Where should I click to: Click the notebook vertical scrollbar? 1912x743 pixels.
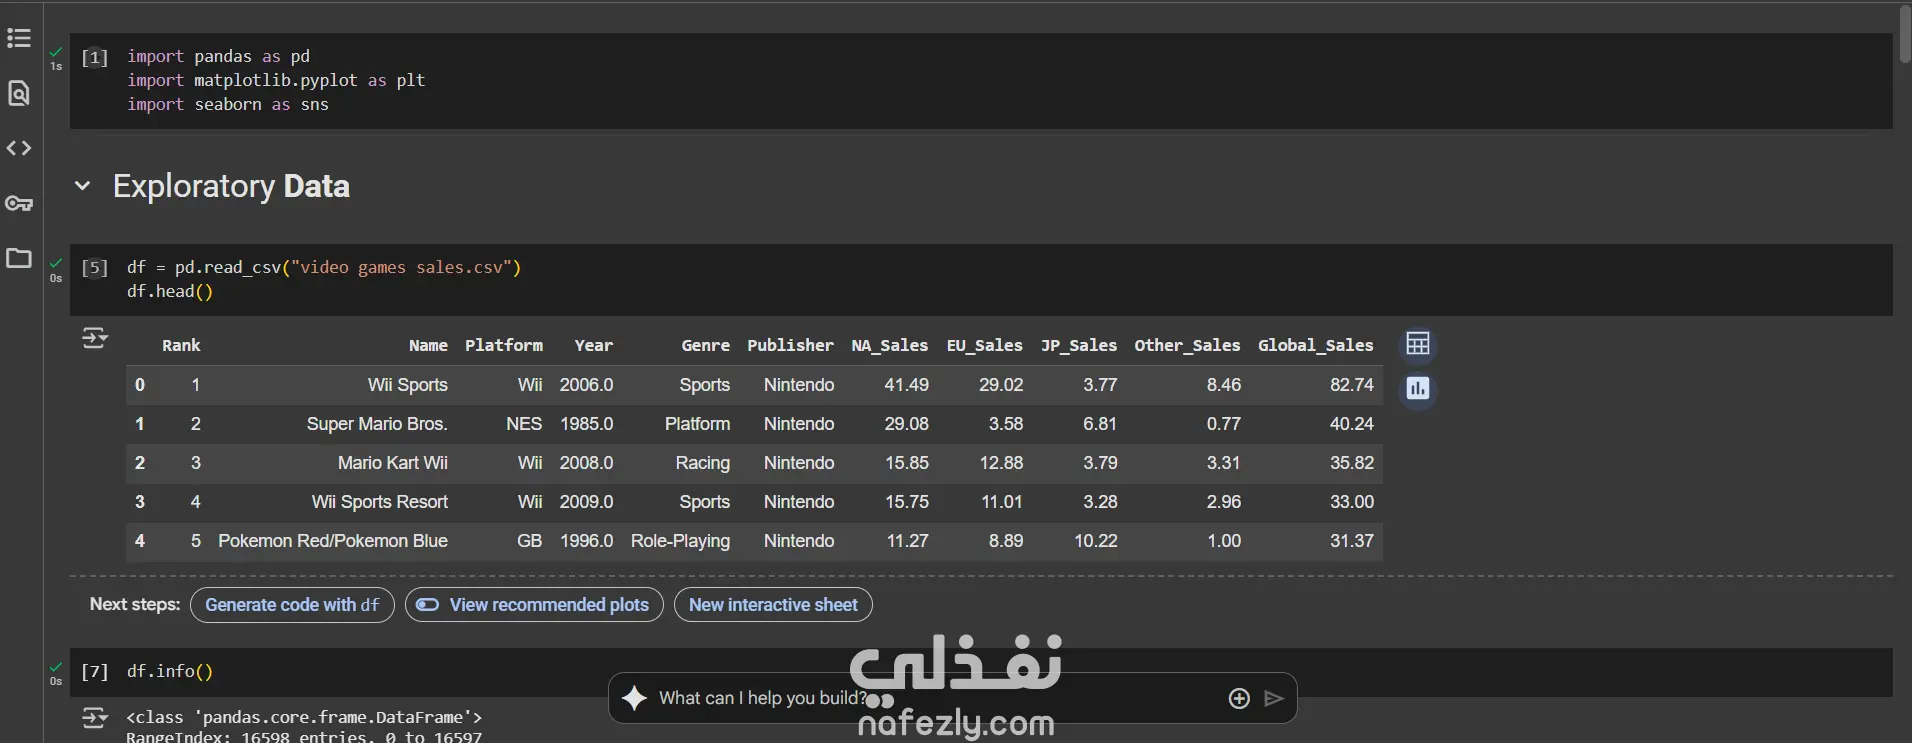point(1904,36)
